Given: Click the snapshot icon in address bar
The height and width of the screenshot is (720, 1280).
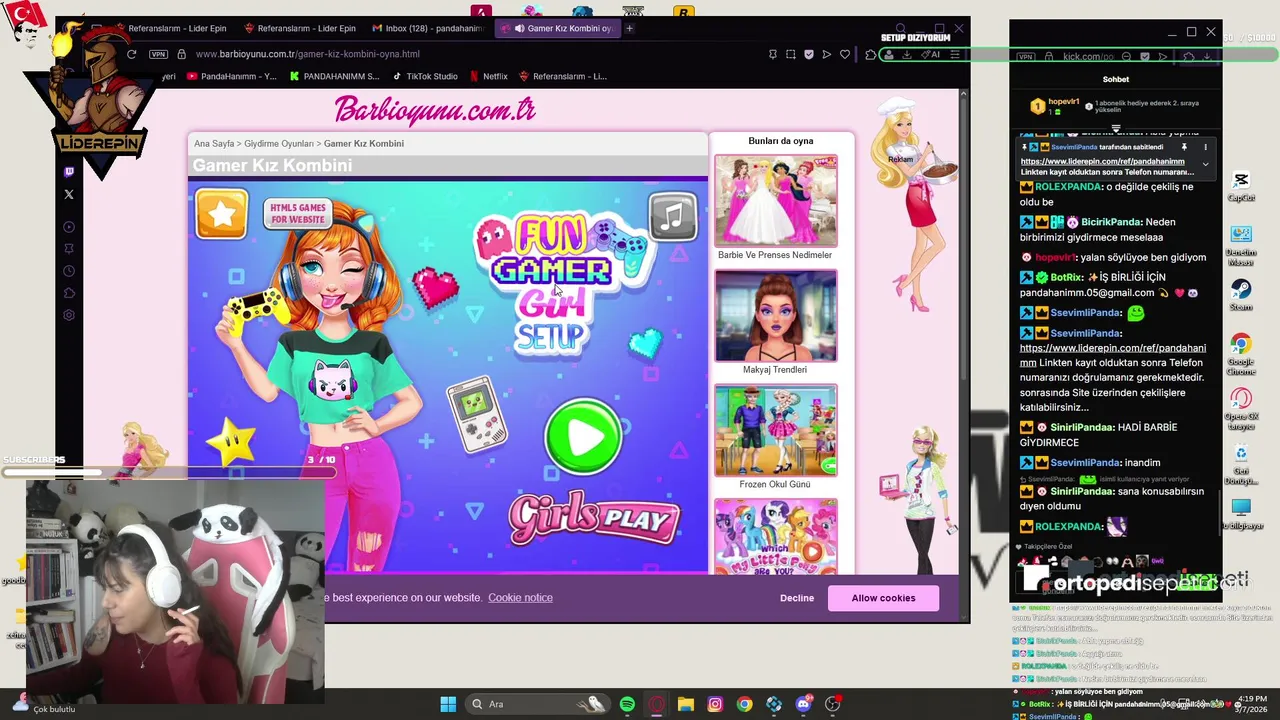Looking at the screenshot, I should tap(790, 54).
